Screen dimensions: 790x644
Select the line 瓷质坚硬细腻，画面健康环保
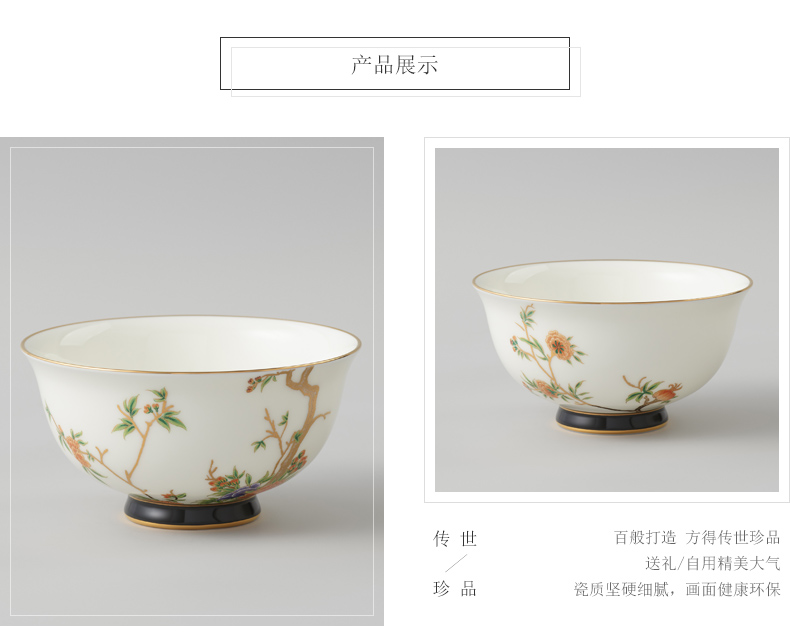point(677,589)
